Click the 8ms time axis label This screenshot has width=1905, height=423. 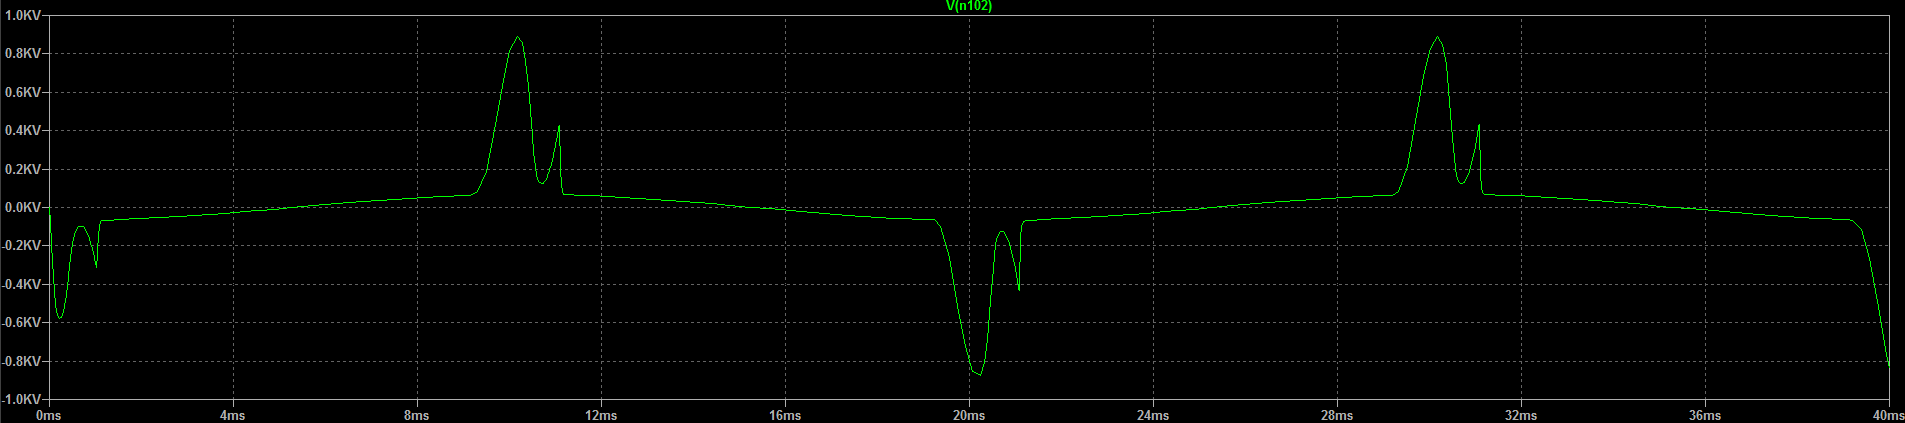[416, 415]
